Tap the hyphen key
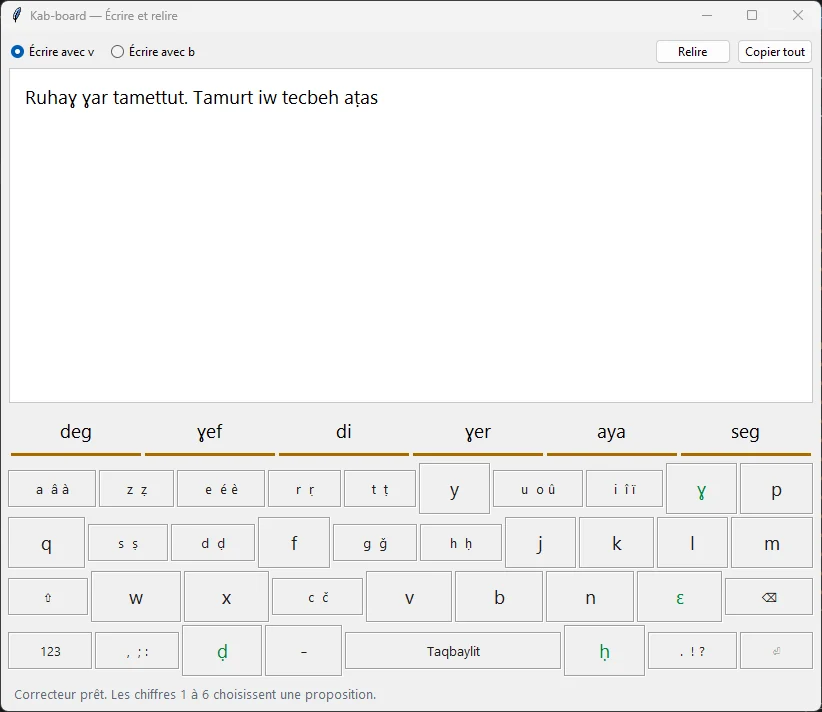Image resolution: width=822 pixels, height=712 pixels. click(x=304, y=651)
